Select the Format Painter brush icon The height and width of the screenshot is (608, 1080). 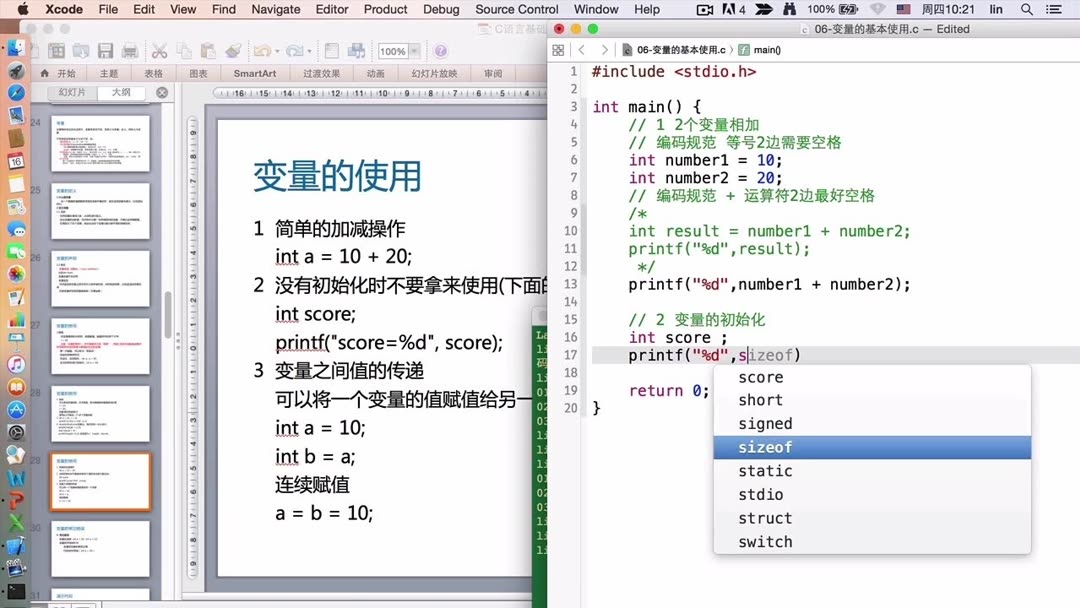pyautogui.click(x=231, y=48)
